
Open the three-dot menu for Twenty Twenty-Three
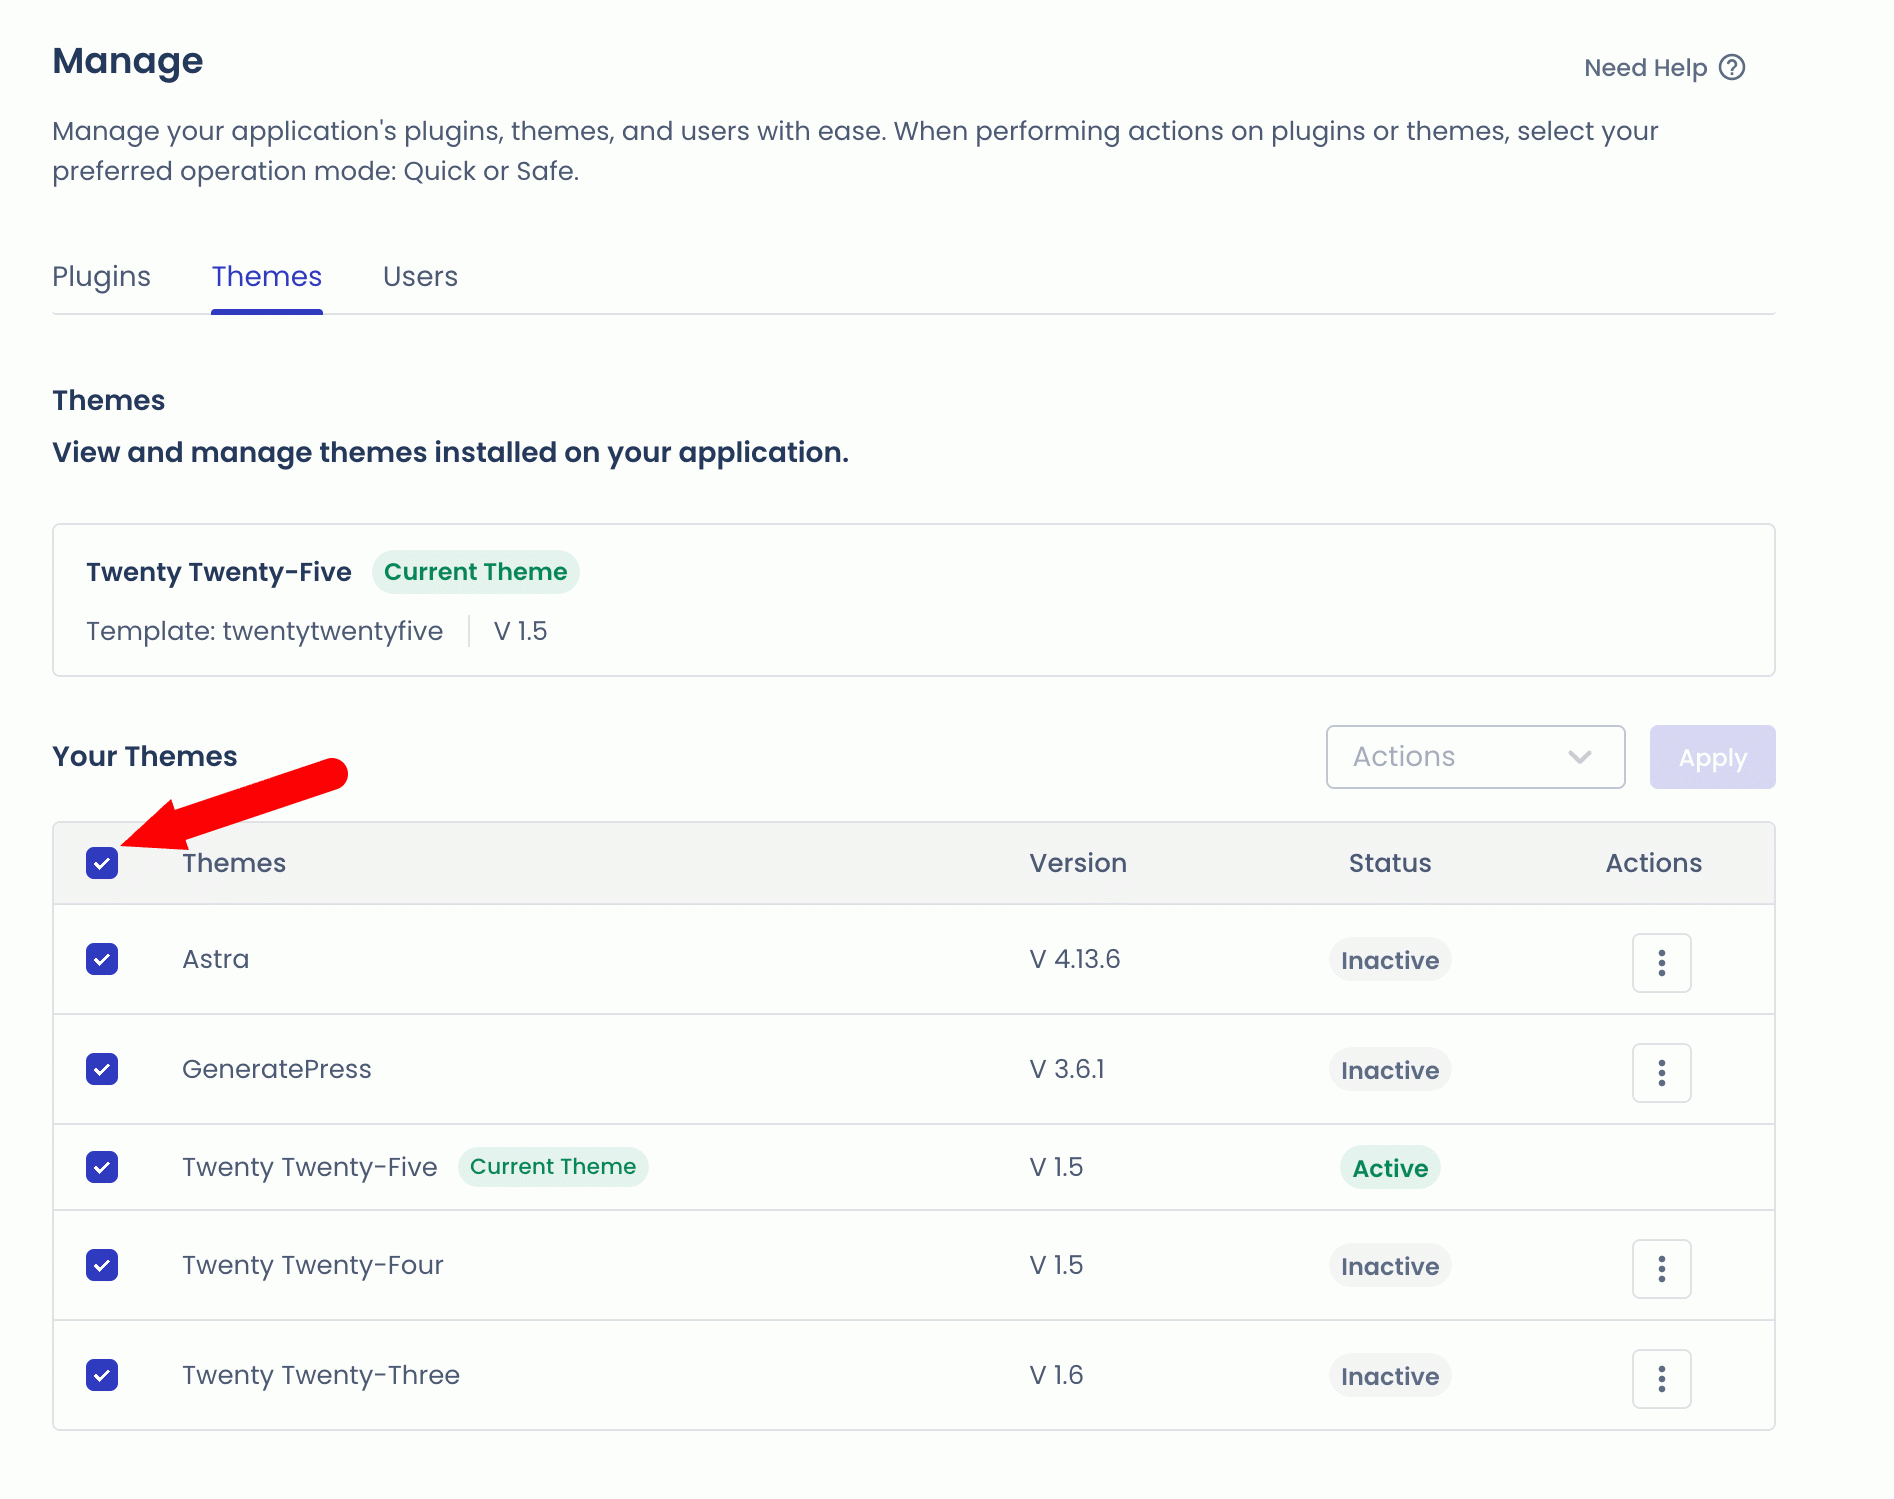[x=1661, y=1379]
